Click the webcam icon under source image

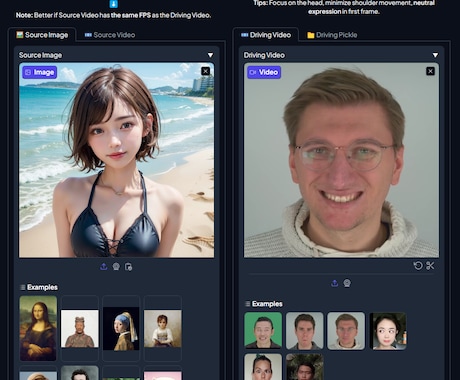click(116, 267)
